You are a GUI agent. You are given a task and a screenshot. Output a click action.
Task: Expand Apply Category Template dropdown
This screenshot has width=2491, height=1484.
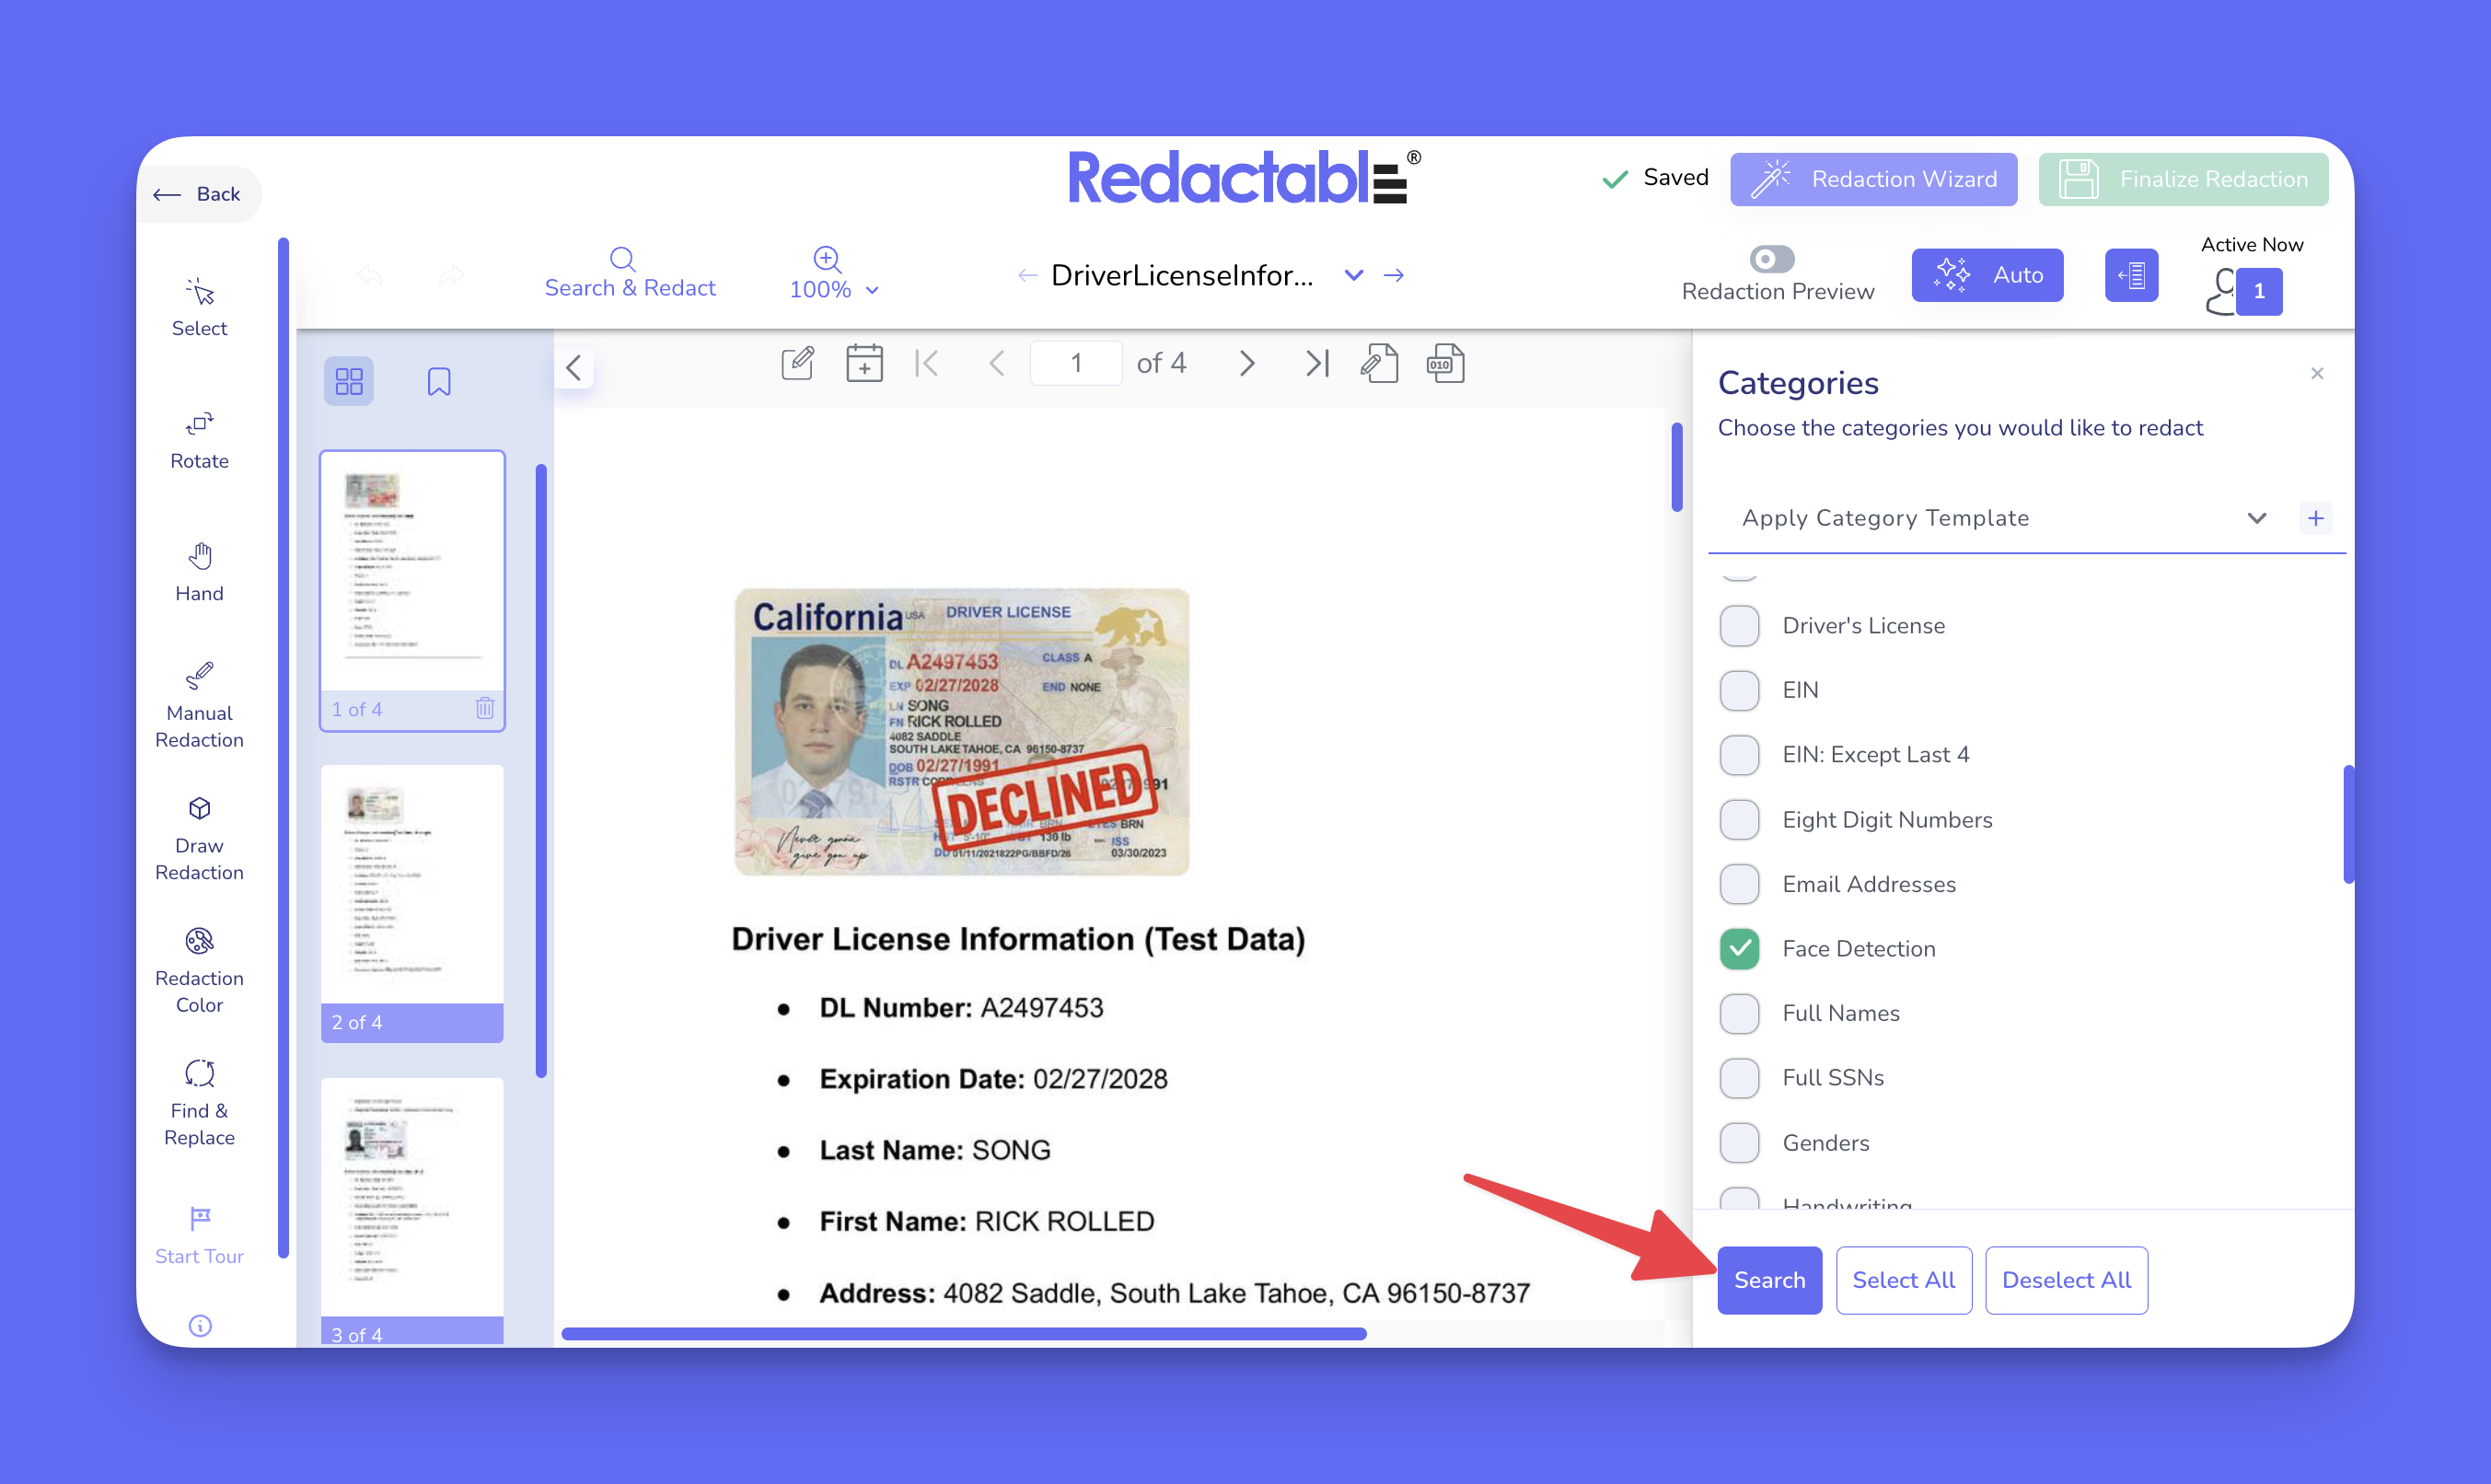click(2255, 518)
